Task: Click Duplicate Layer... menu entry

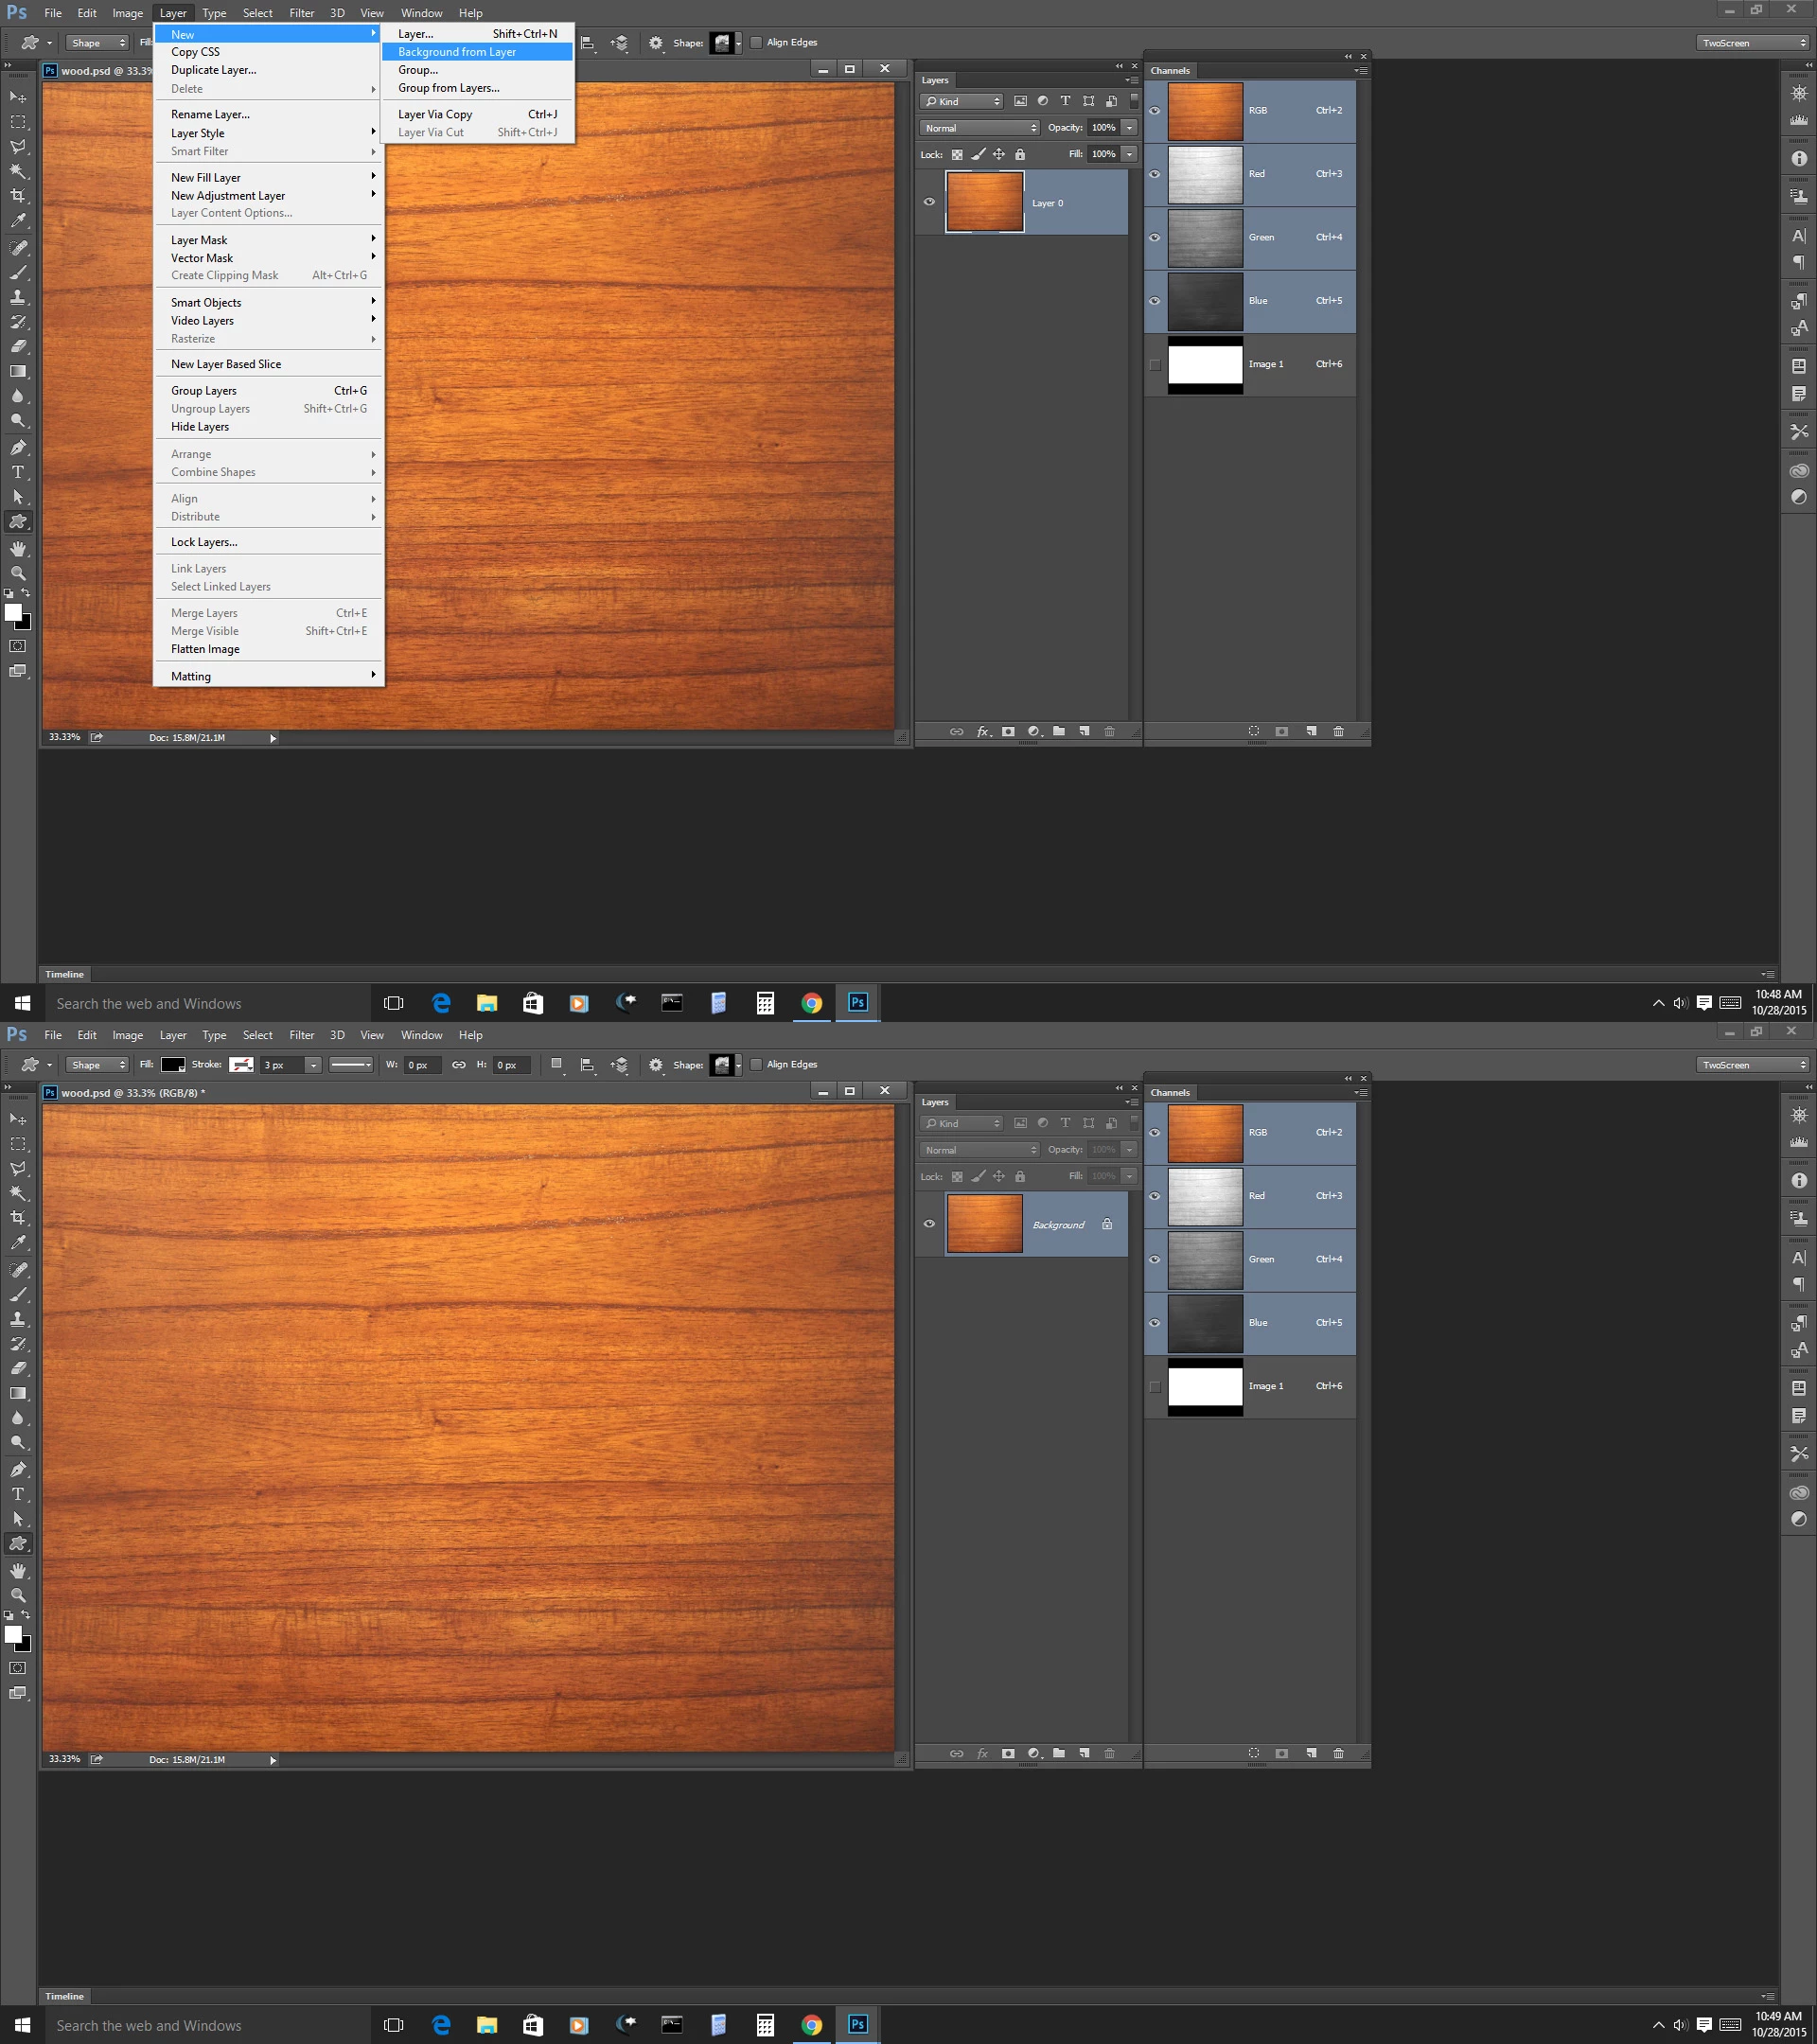Action: pos(213,70)
